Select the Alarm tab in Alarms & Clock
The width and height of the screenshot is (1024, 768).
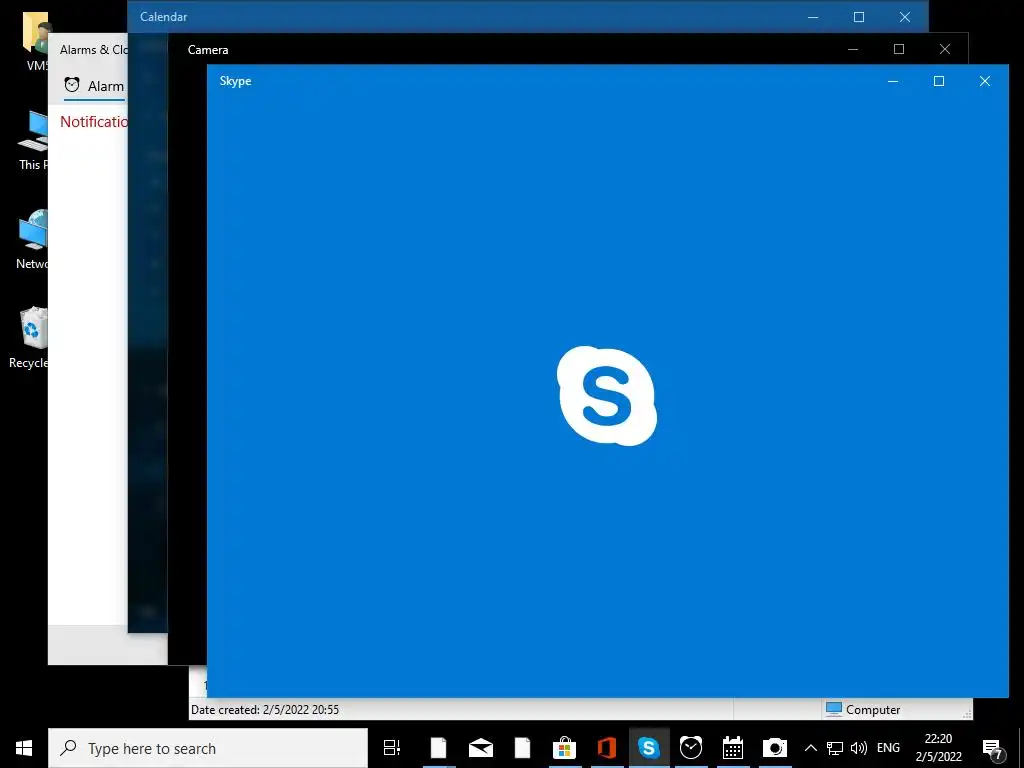tap(94, 86)
